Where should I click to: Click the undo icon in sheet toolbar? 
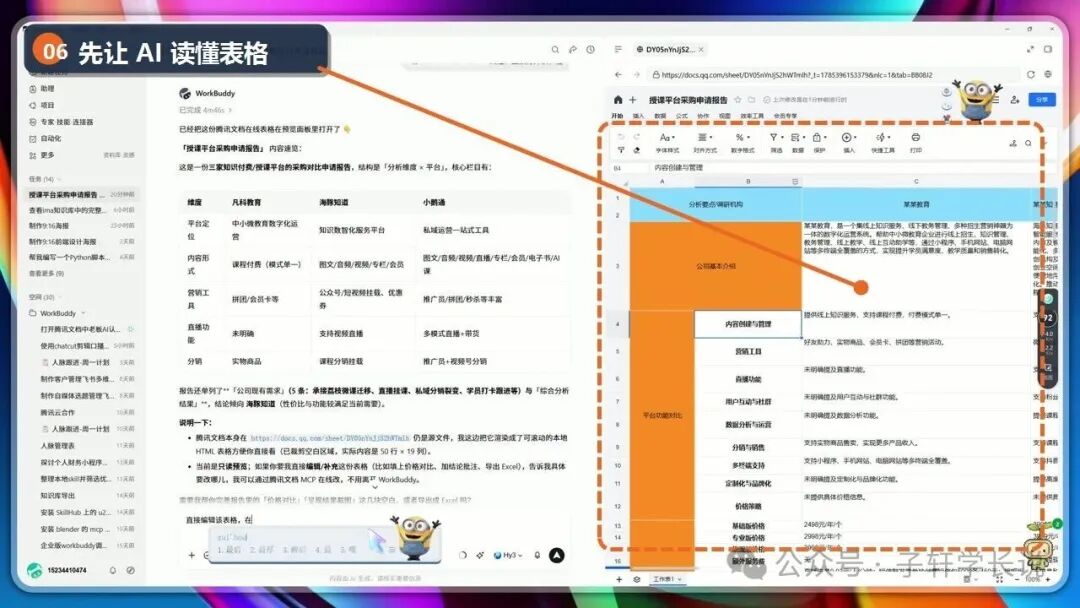click(621, 137)
